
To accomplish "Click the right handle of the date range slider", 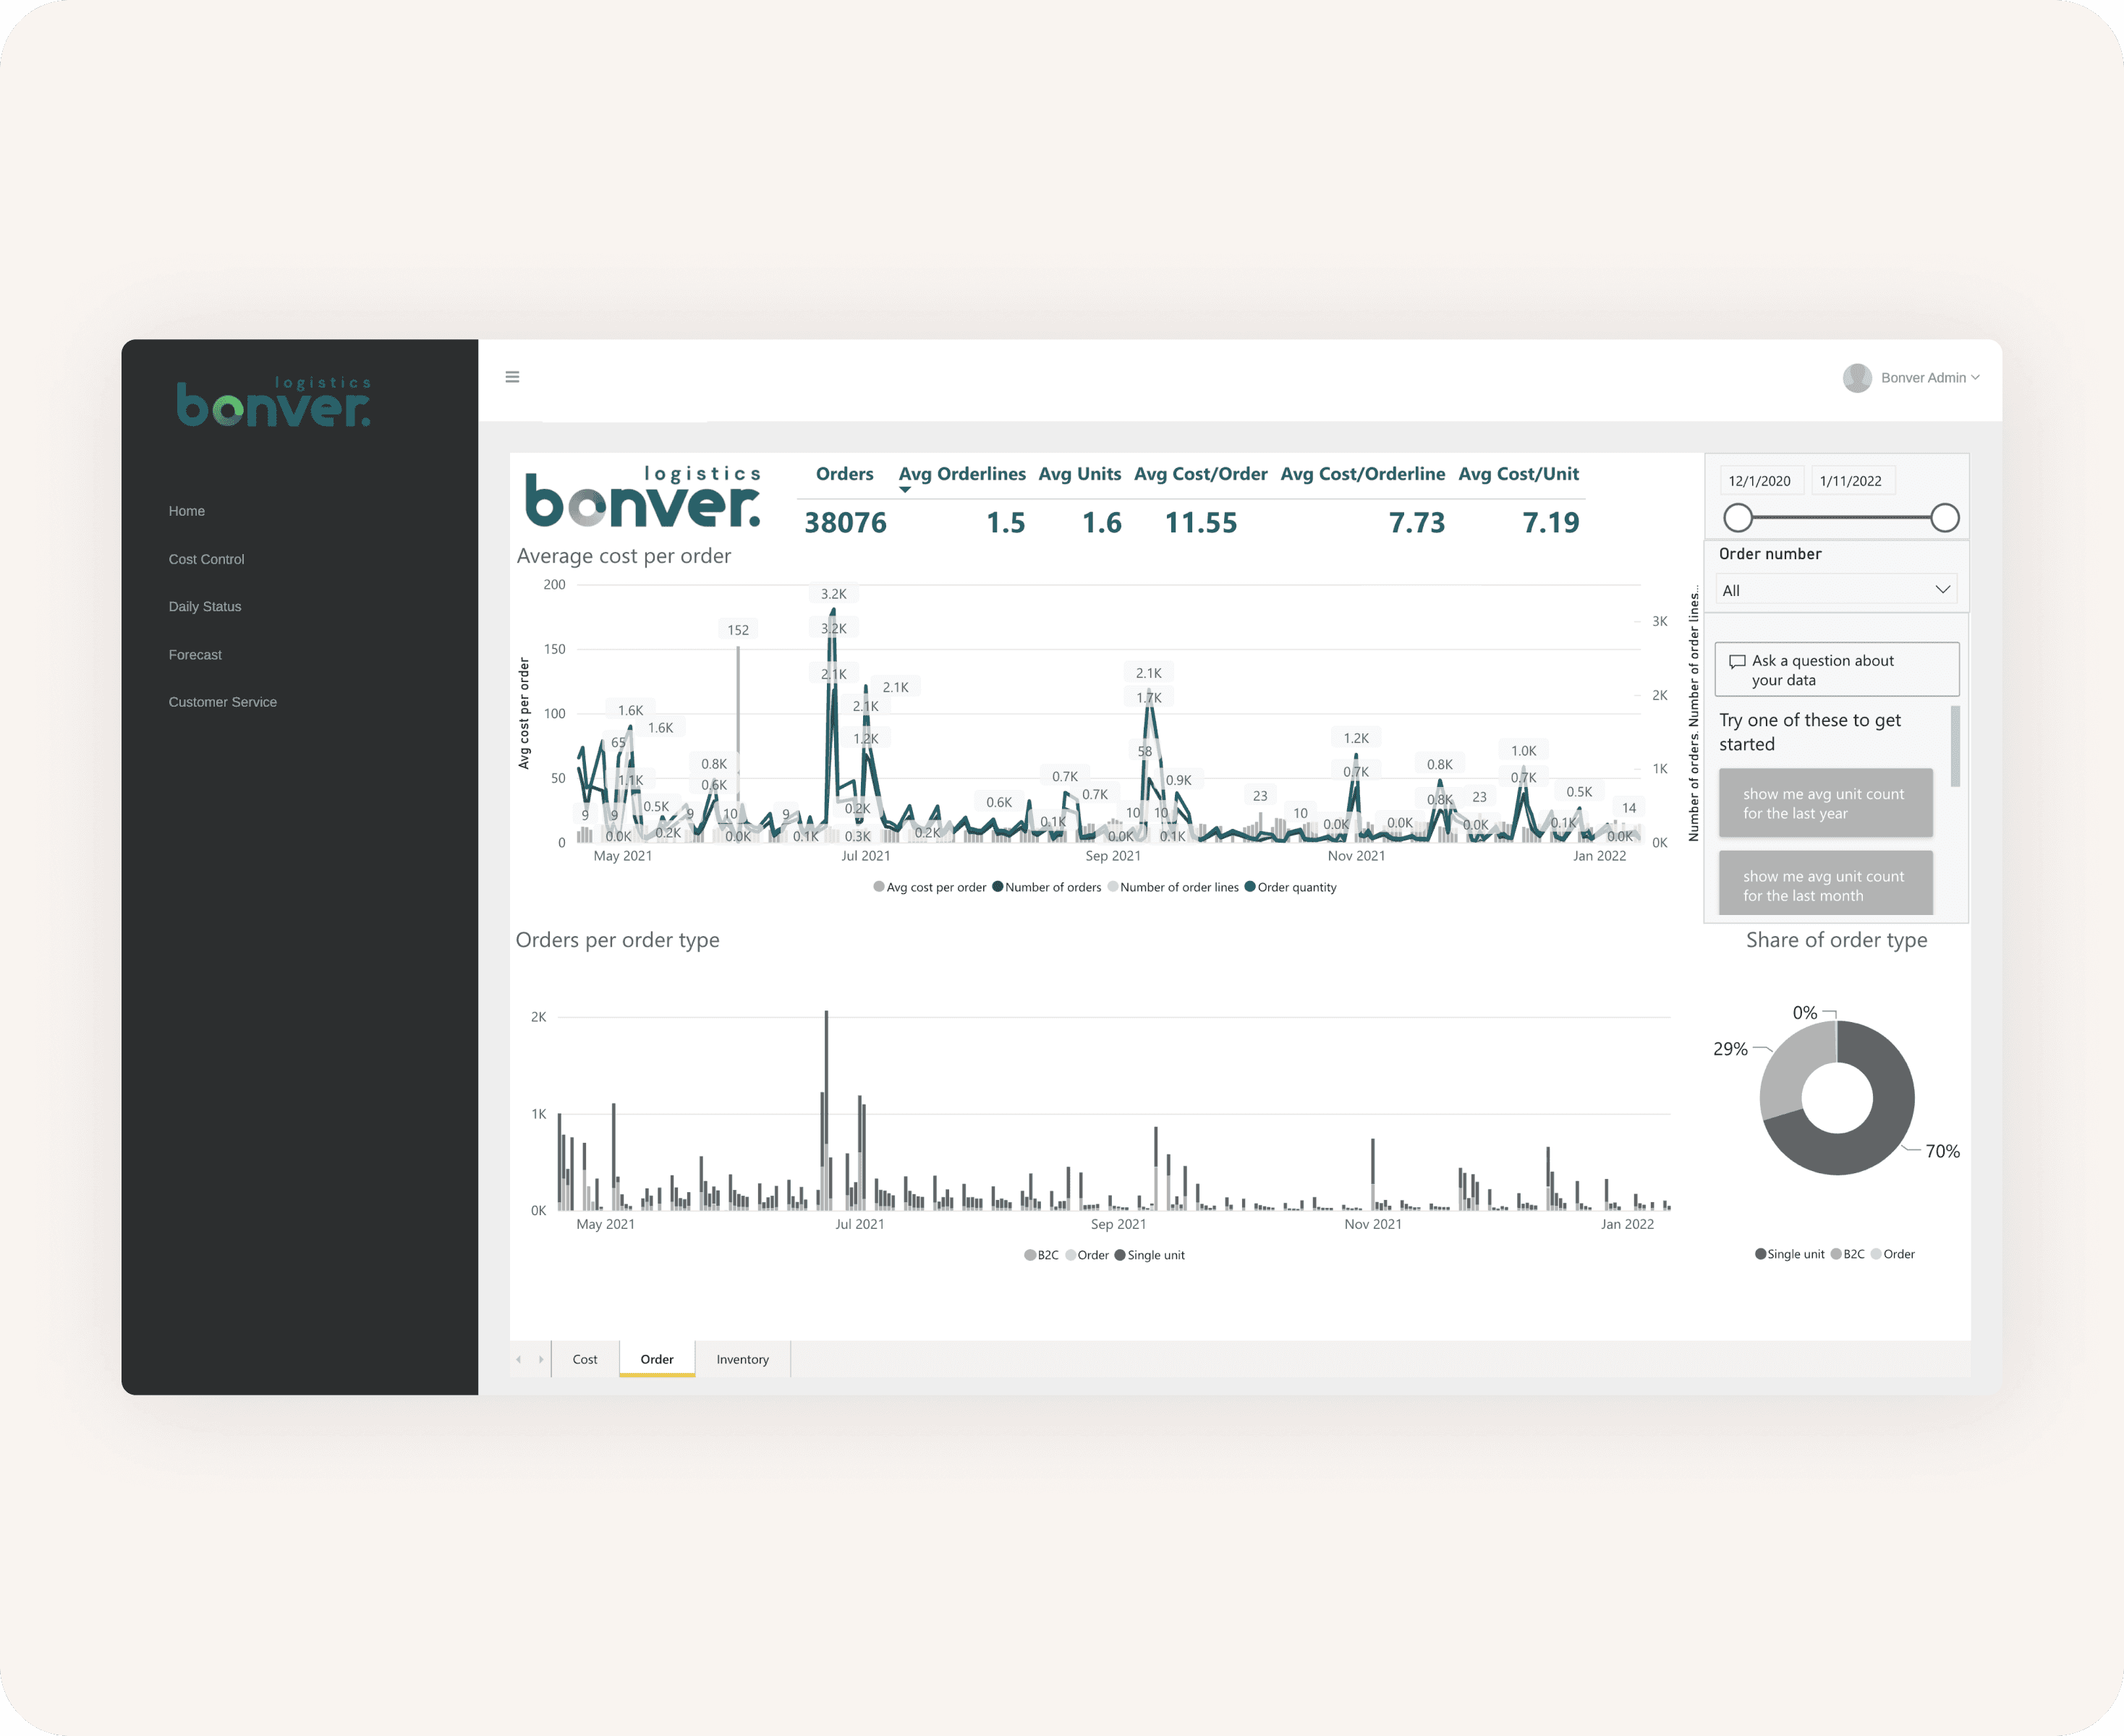I will tap(1944, 518).
